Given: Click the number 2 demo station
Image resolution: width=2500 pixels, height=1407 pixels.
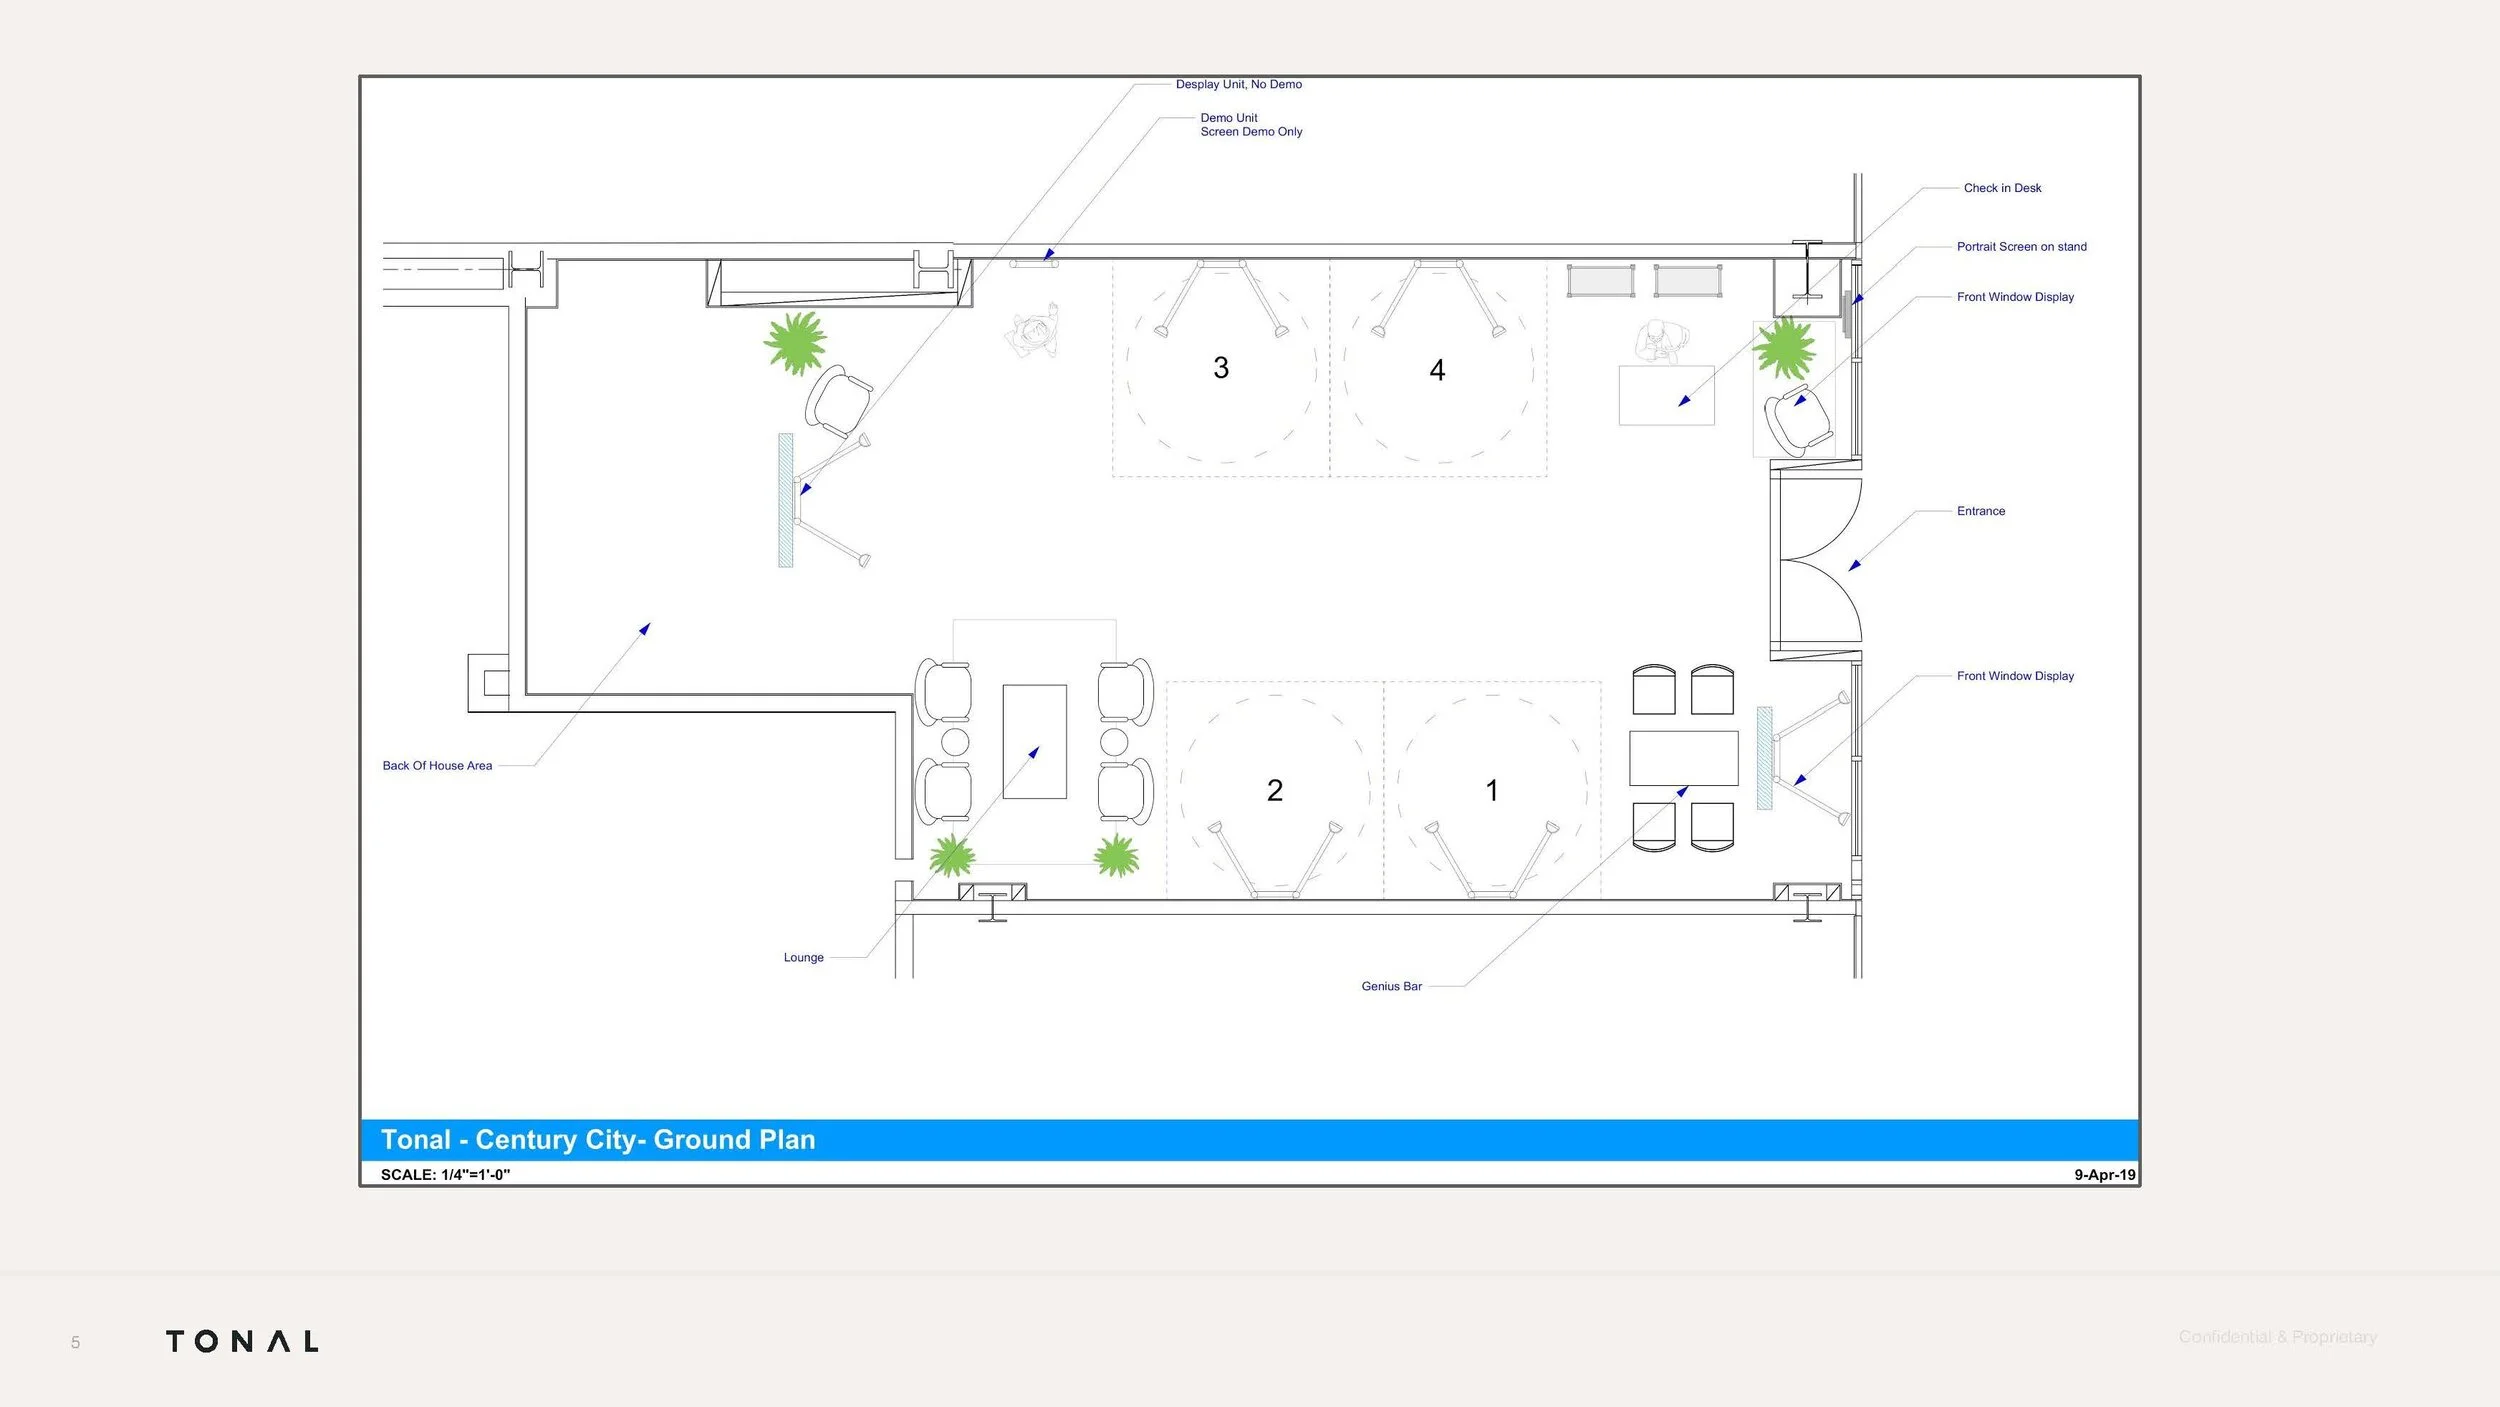Looking at the screenshot, I should [x=1274, y=790].
